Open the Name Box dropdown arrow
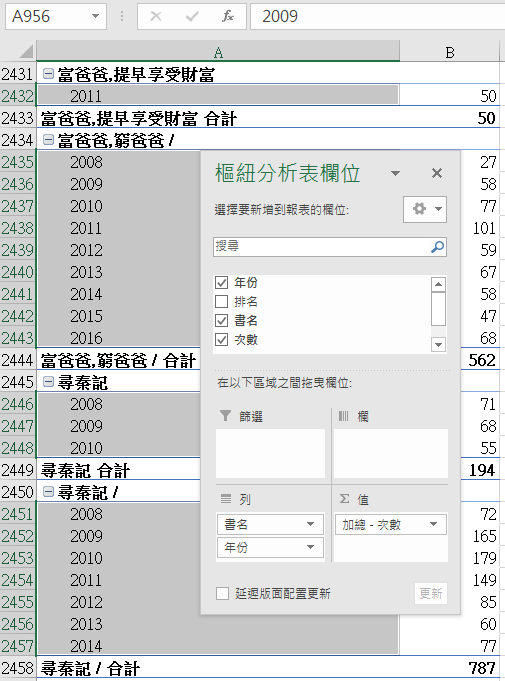The height and width of the screenshot is (681, 505). 95,17
